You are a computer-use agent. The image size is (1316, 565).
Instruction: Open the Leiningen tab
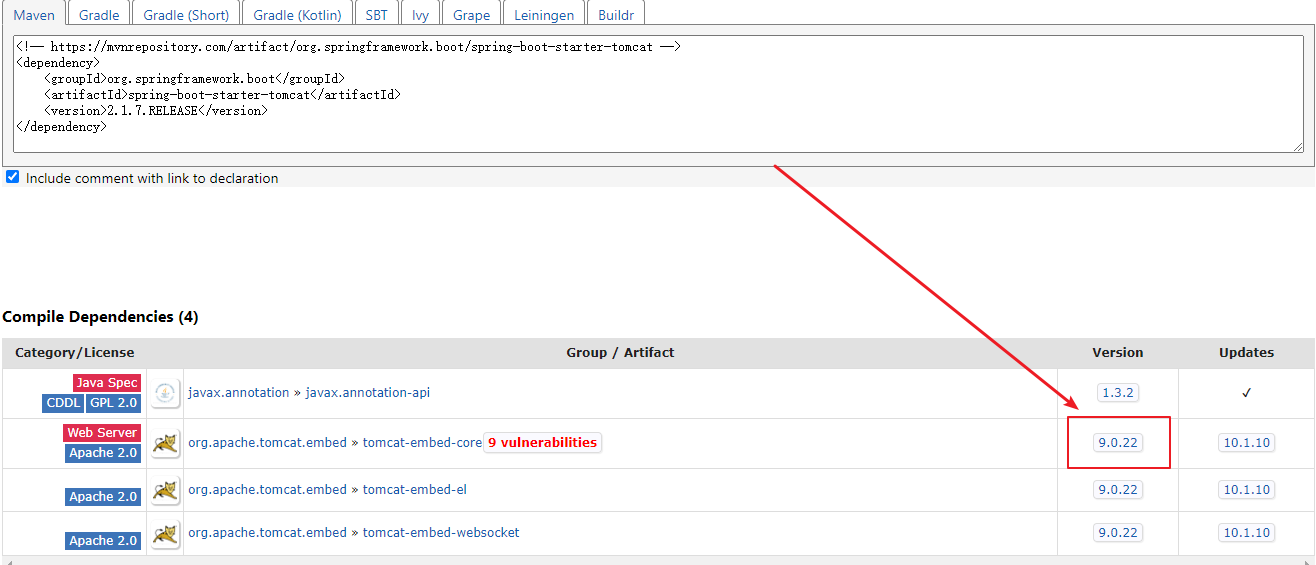(544, 14)
